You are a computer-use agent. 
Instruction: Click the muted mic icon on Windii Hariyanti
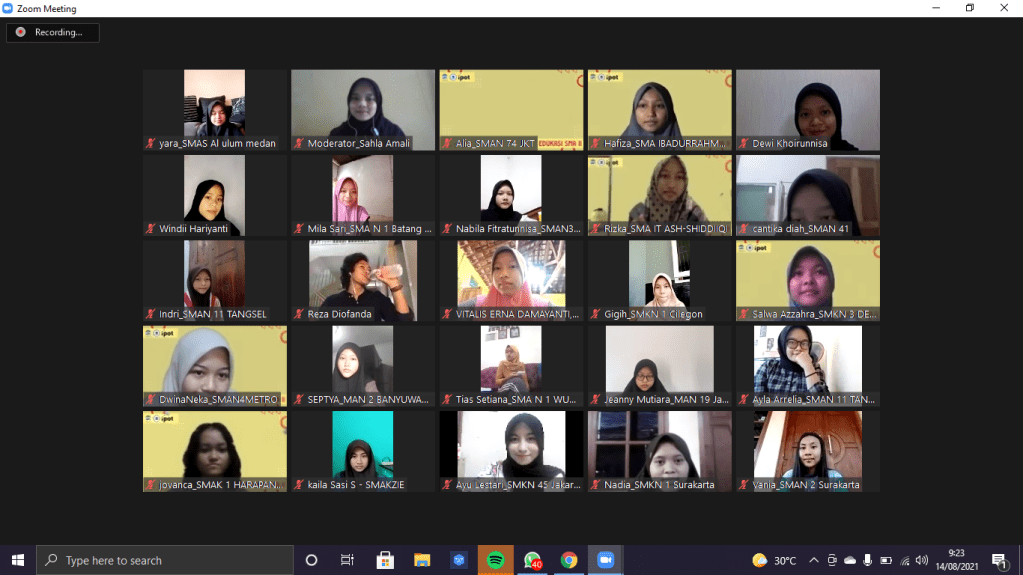click(151, 229)
